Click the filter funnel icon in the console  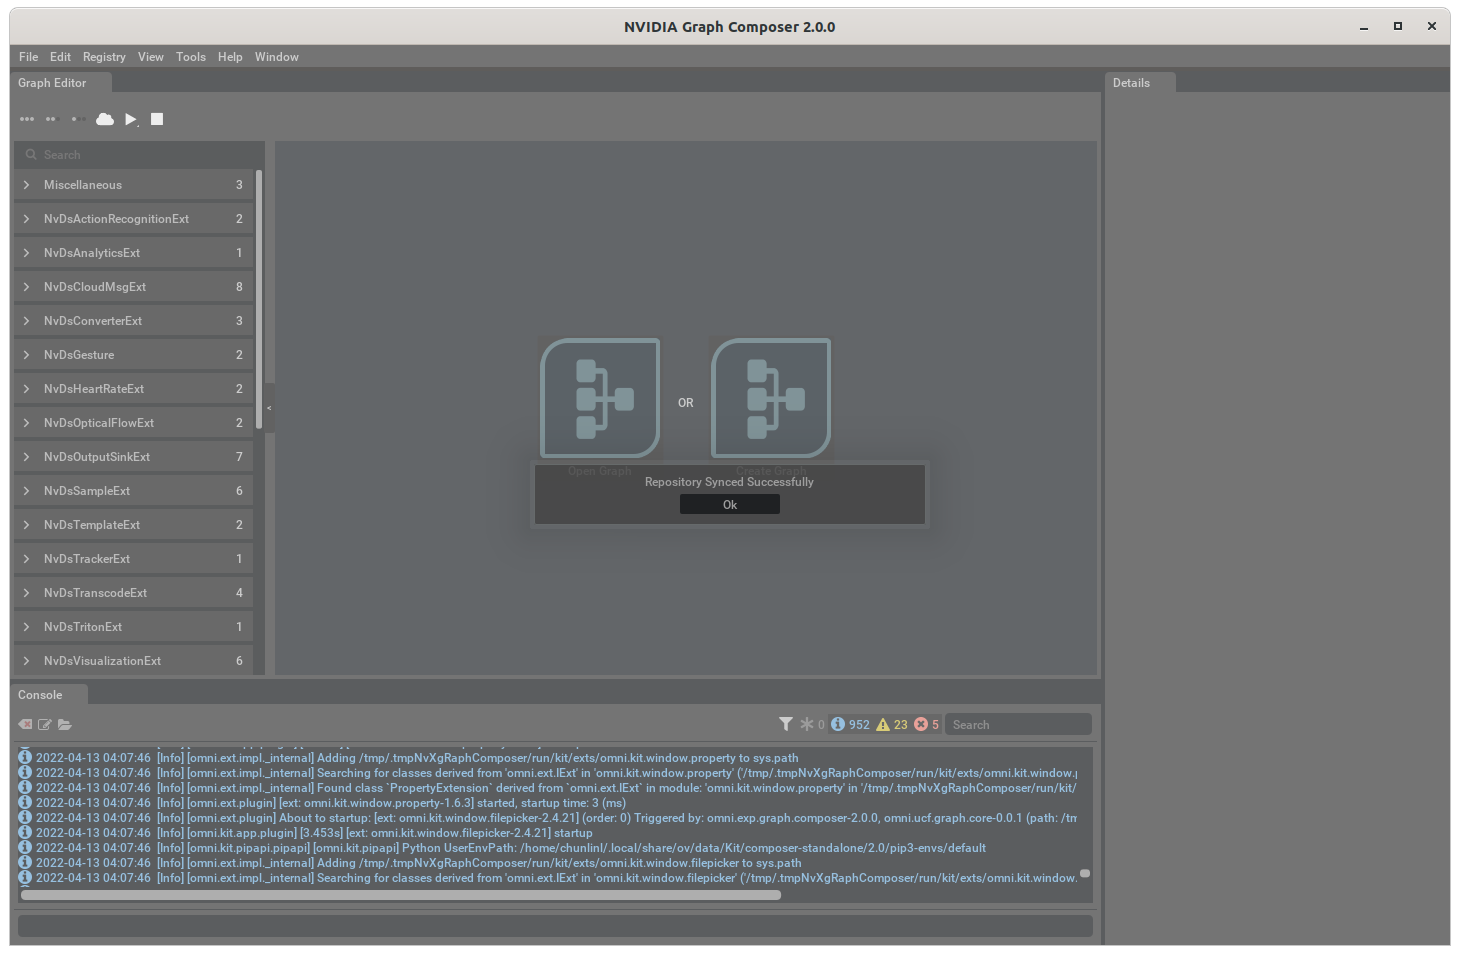(x=786, y=723)
